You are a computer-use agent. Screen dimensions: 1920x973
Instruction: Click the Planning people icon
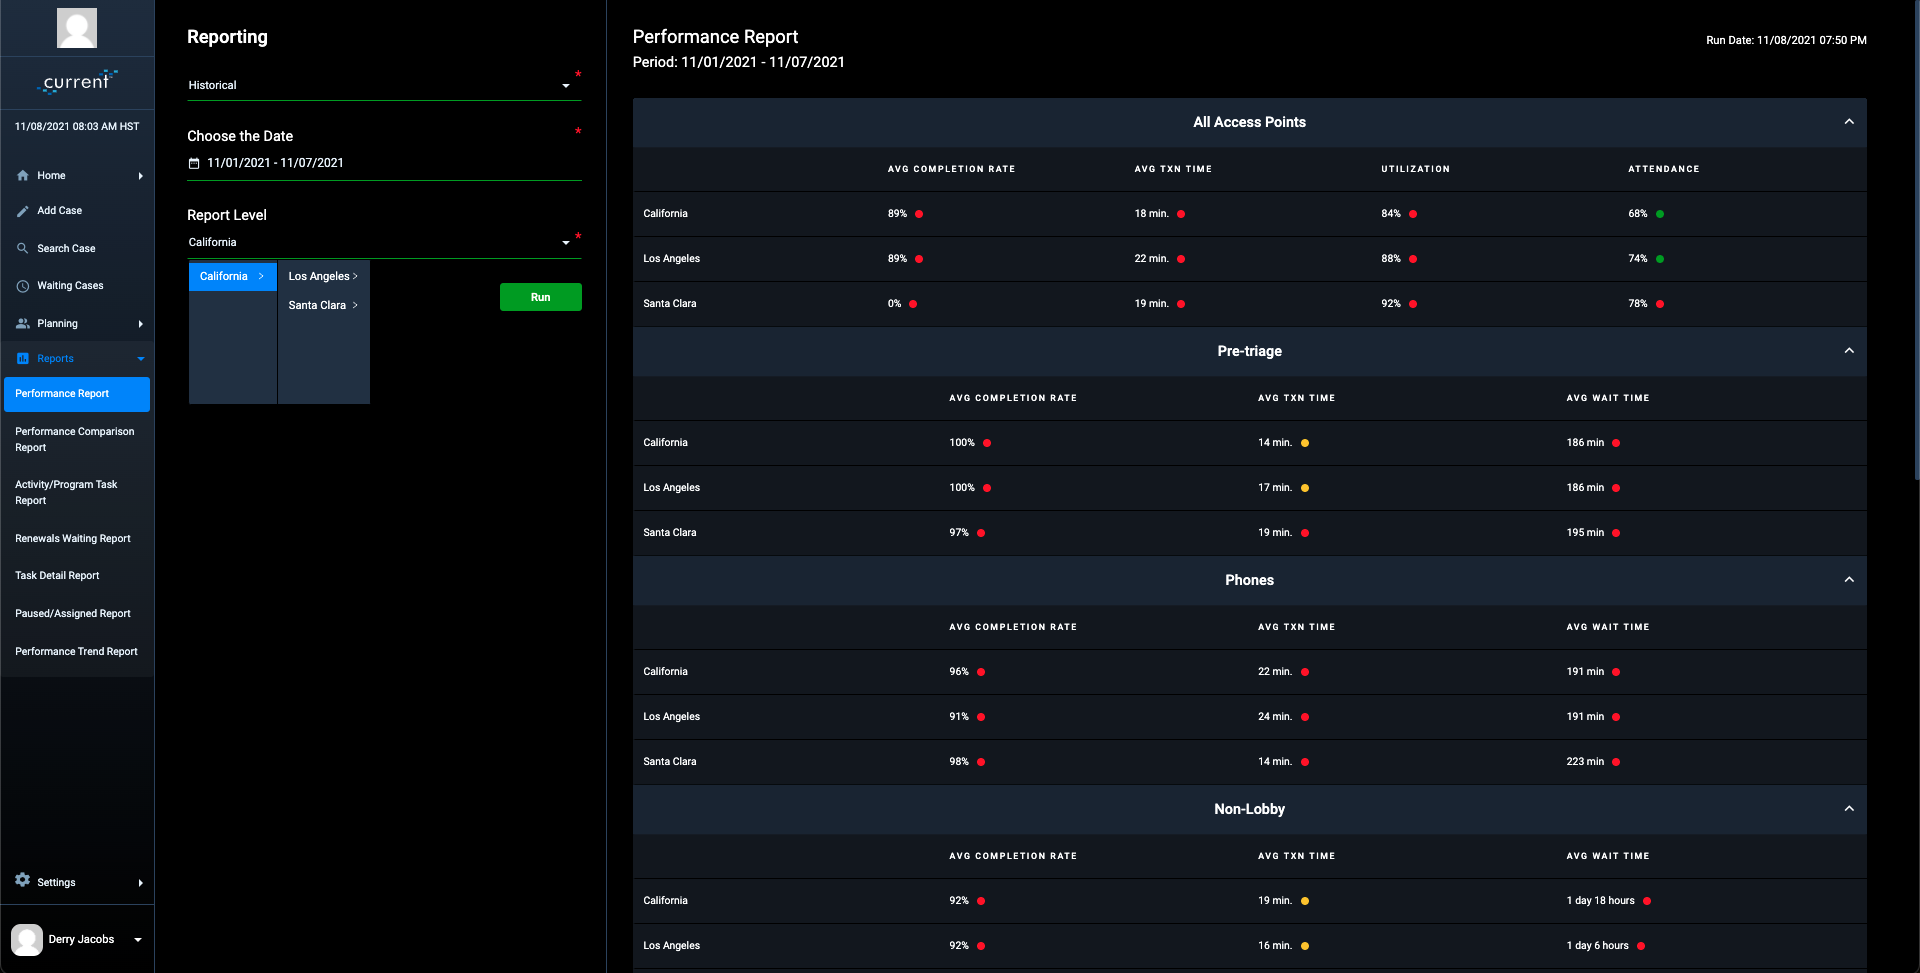tap(23, 324)
